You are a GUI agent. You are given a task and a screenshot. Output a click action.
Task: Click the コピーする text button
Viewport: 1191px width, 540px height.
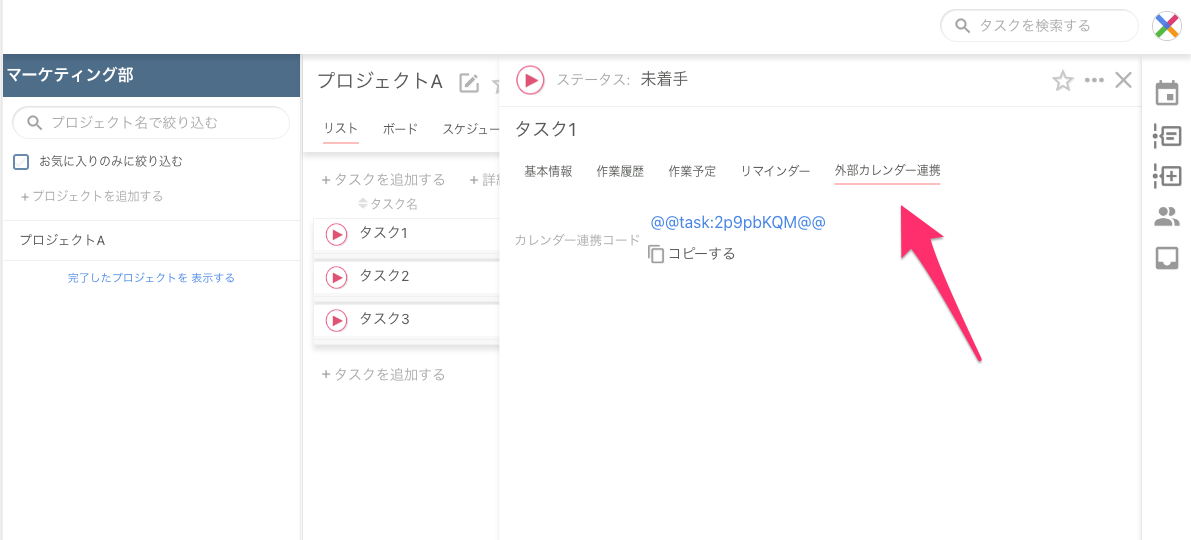click(701, 254)
